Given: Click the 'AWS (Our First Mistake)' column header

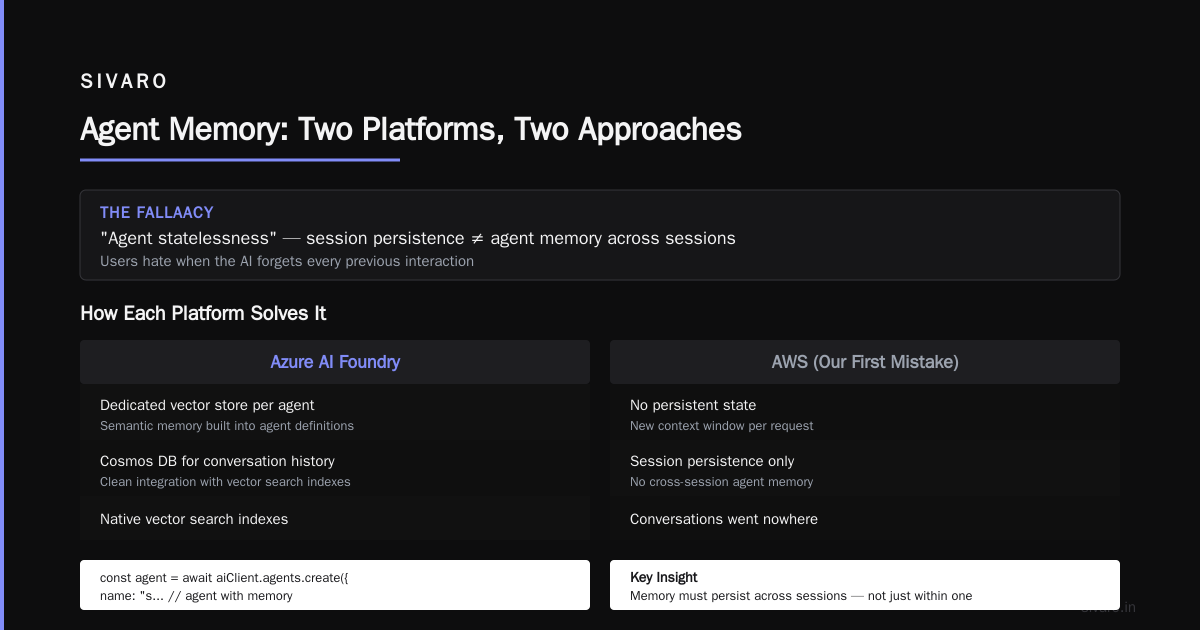Looking at the screenshot, I should 865,362.
